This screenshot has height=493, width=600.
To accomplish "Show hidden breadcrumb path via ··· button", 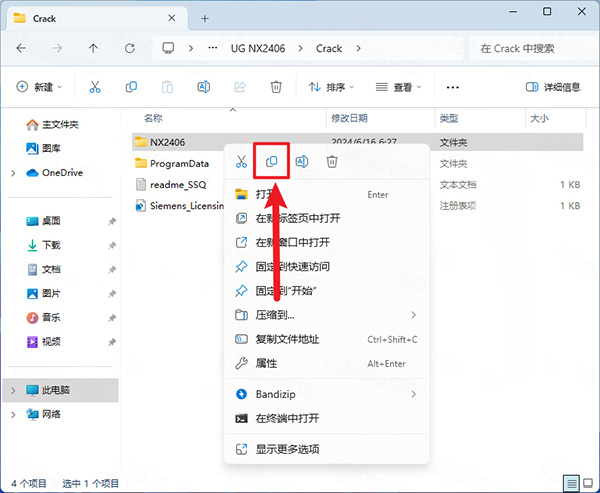I will (213, 48).
